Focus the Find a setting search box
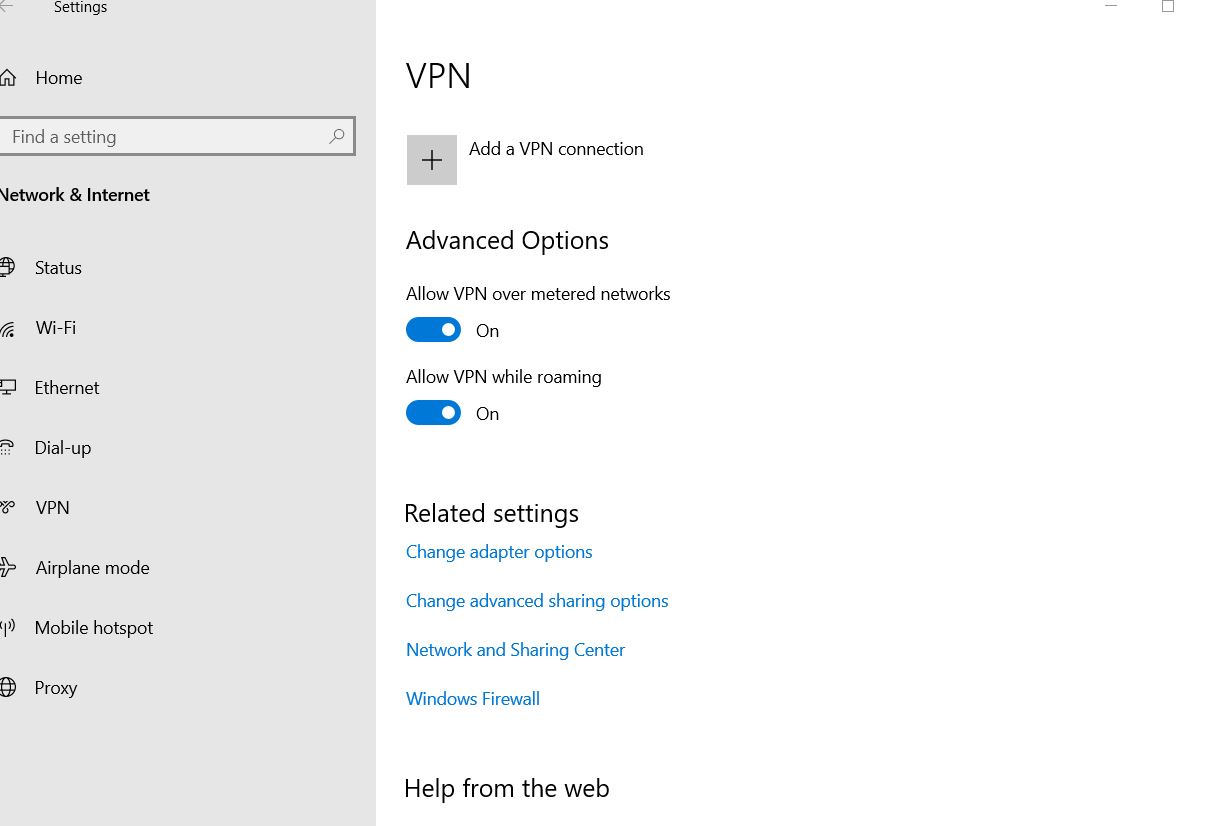Screen dimensions: 1215x826 [x=176, y=136]
